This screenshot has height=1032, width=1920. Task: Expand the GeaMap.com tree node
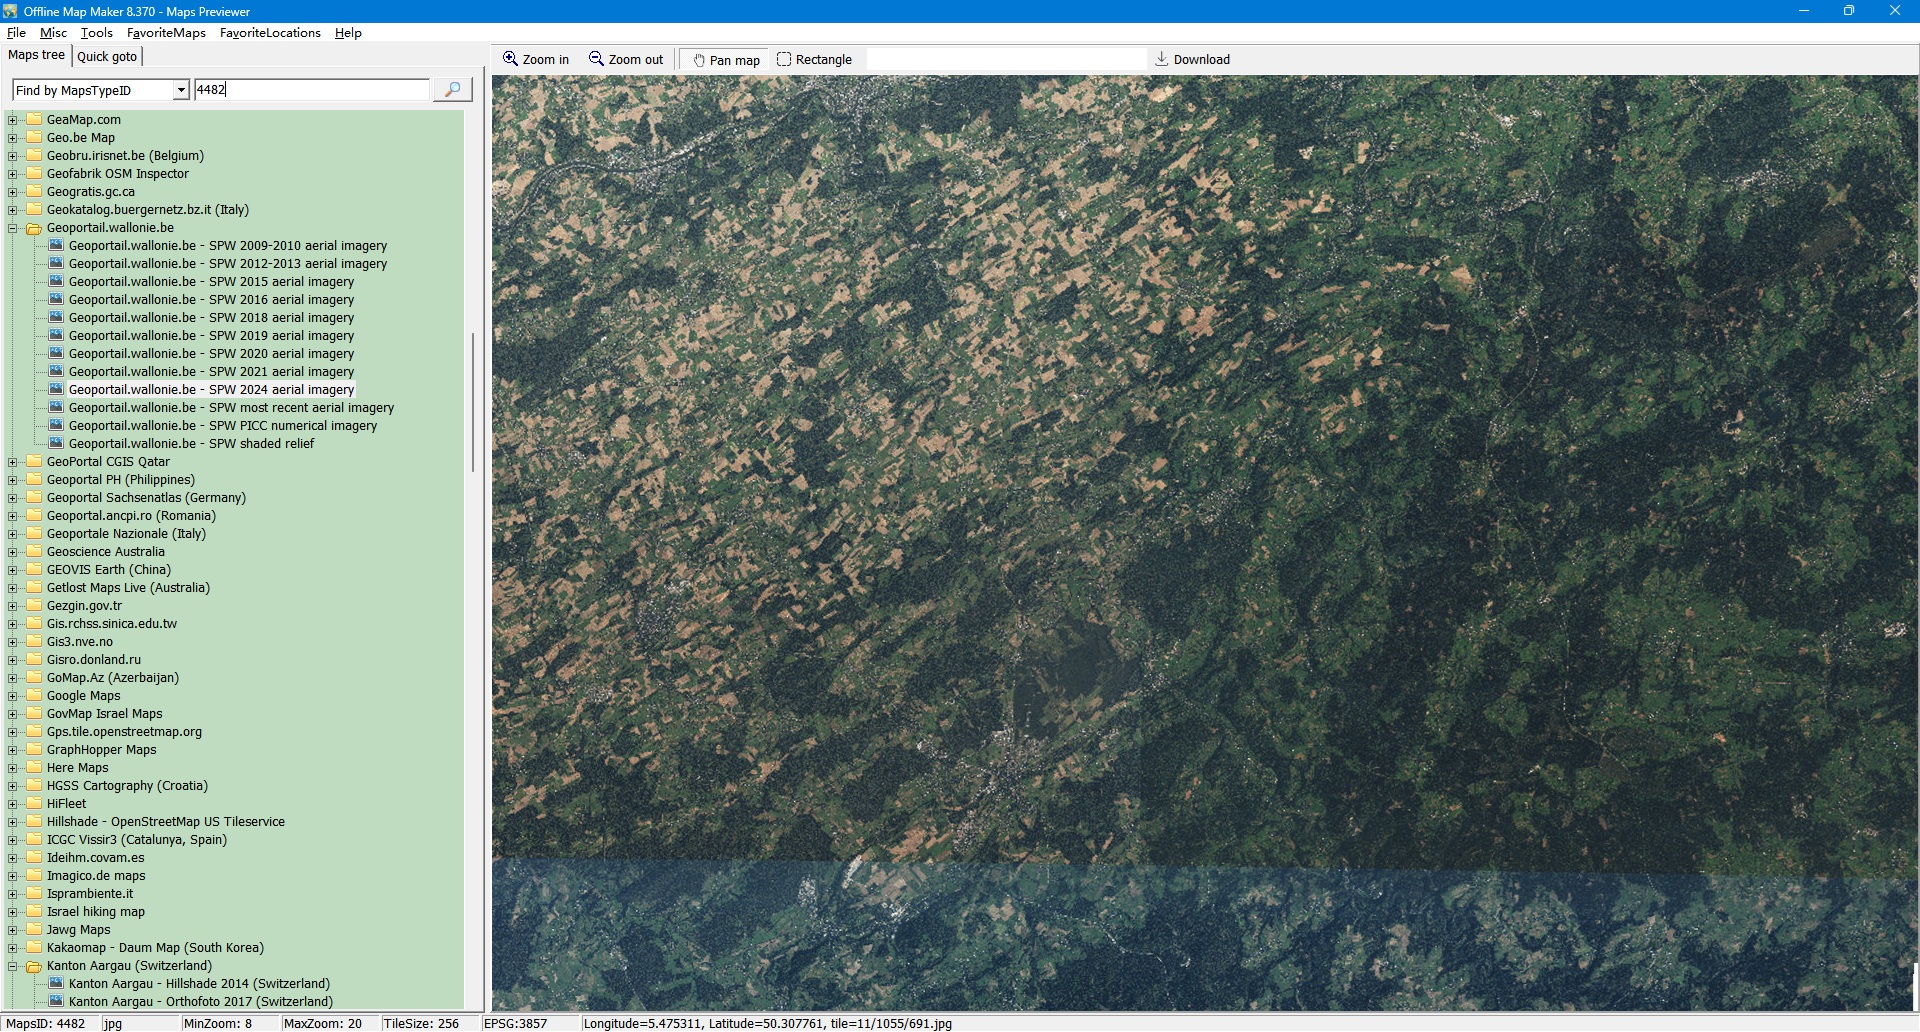(13, 120)
